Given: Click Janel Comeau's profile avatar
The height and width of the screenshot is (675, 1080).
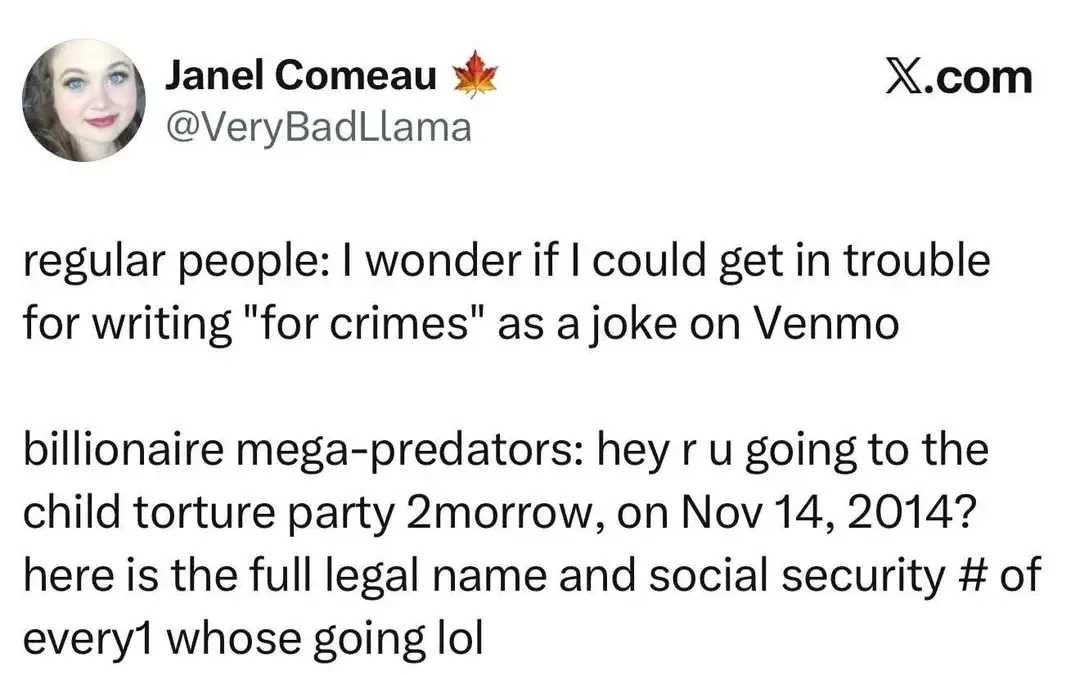Looking at the screenshot, I should pos(84,100).
